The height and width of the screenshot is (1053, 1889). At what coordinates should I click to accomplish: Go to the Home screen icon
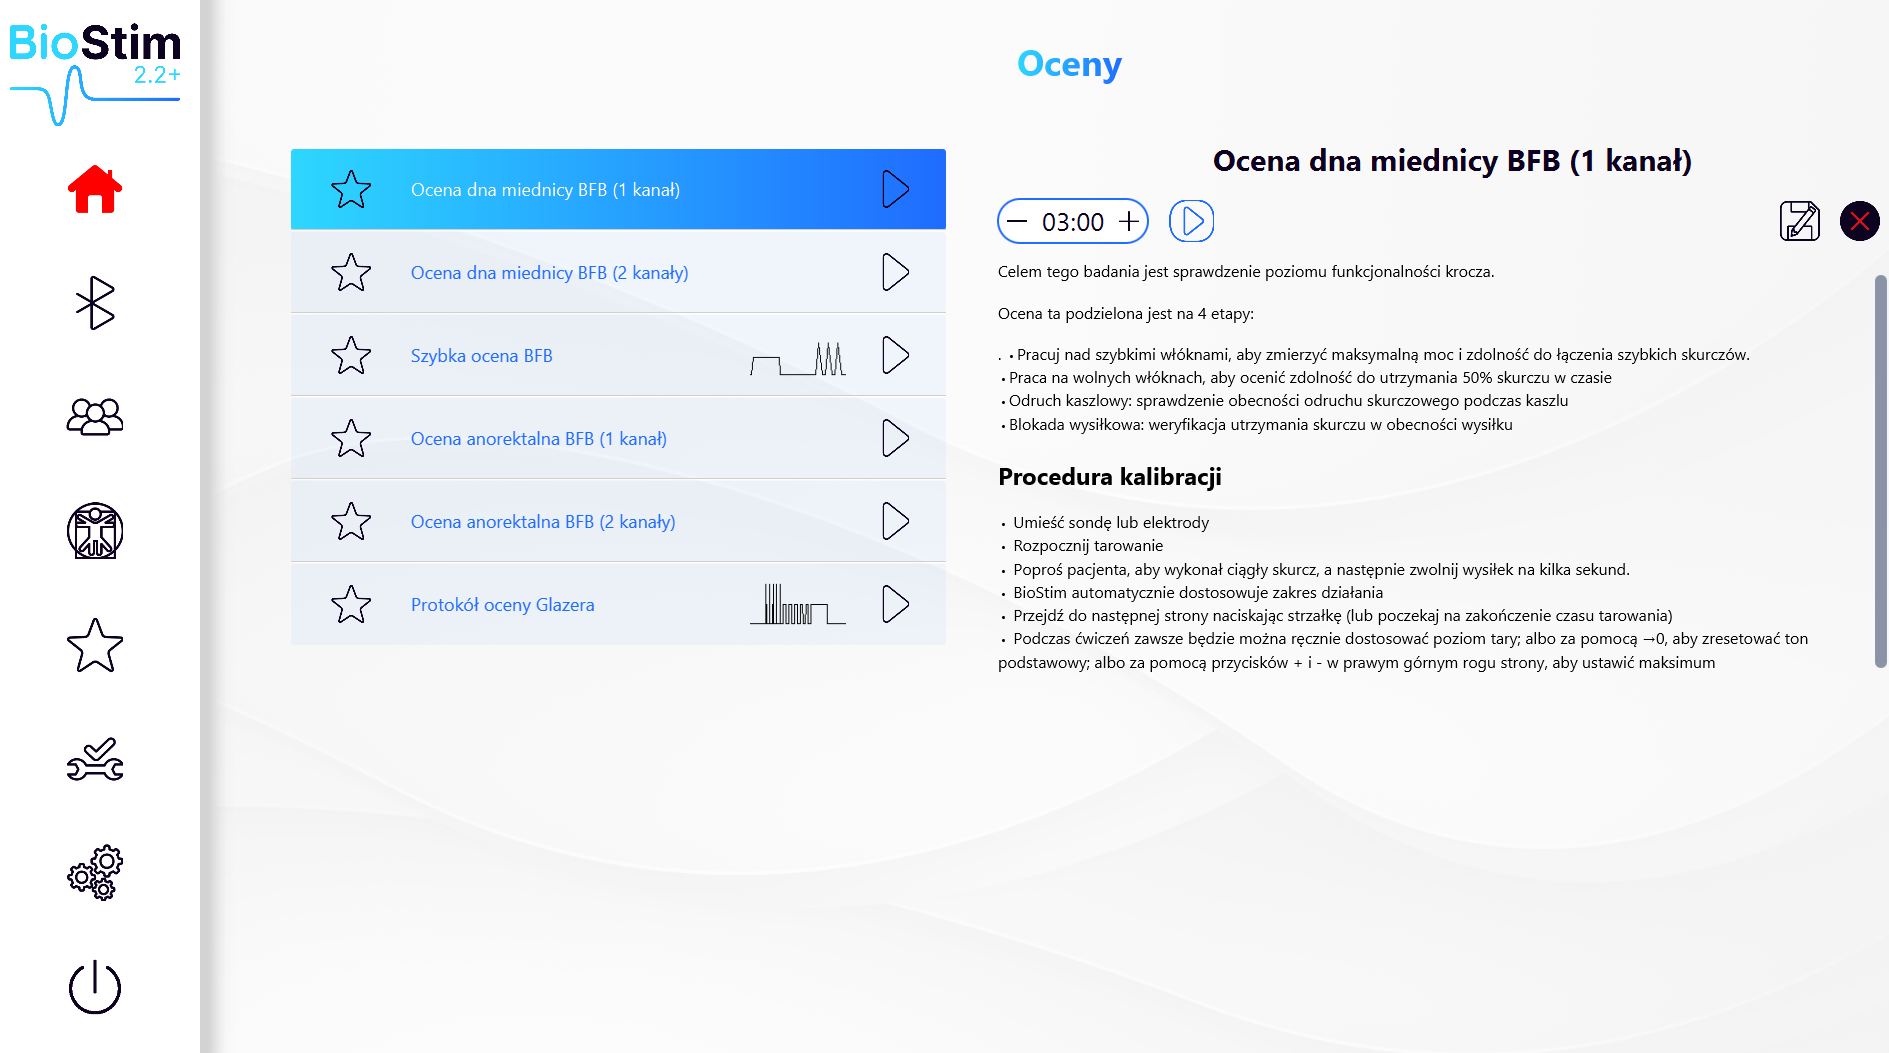pos(95,189)
